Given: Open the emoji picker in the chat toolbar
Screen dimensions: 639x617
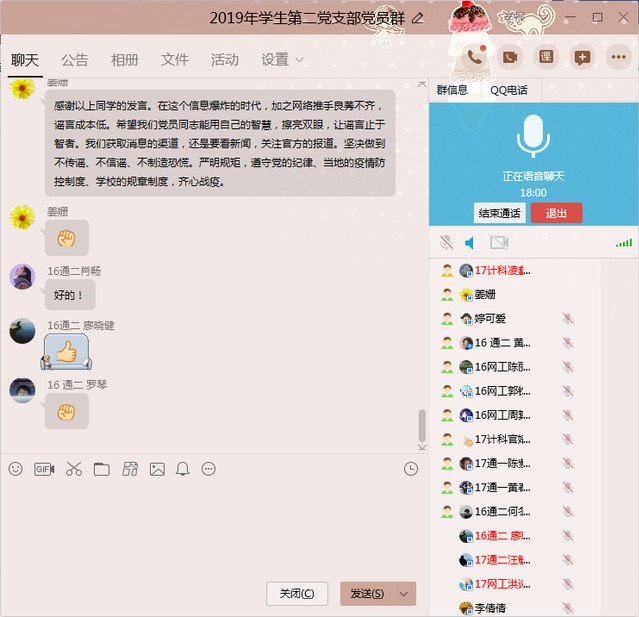Looking at the screenshot, I should click(15, 469).
